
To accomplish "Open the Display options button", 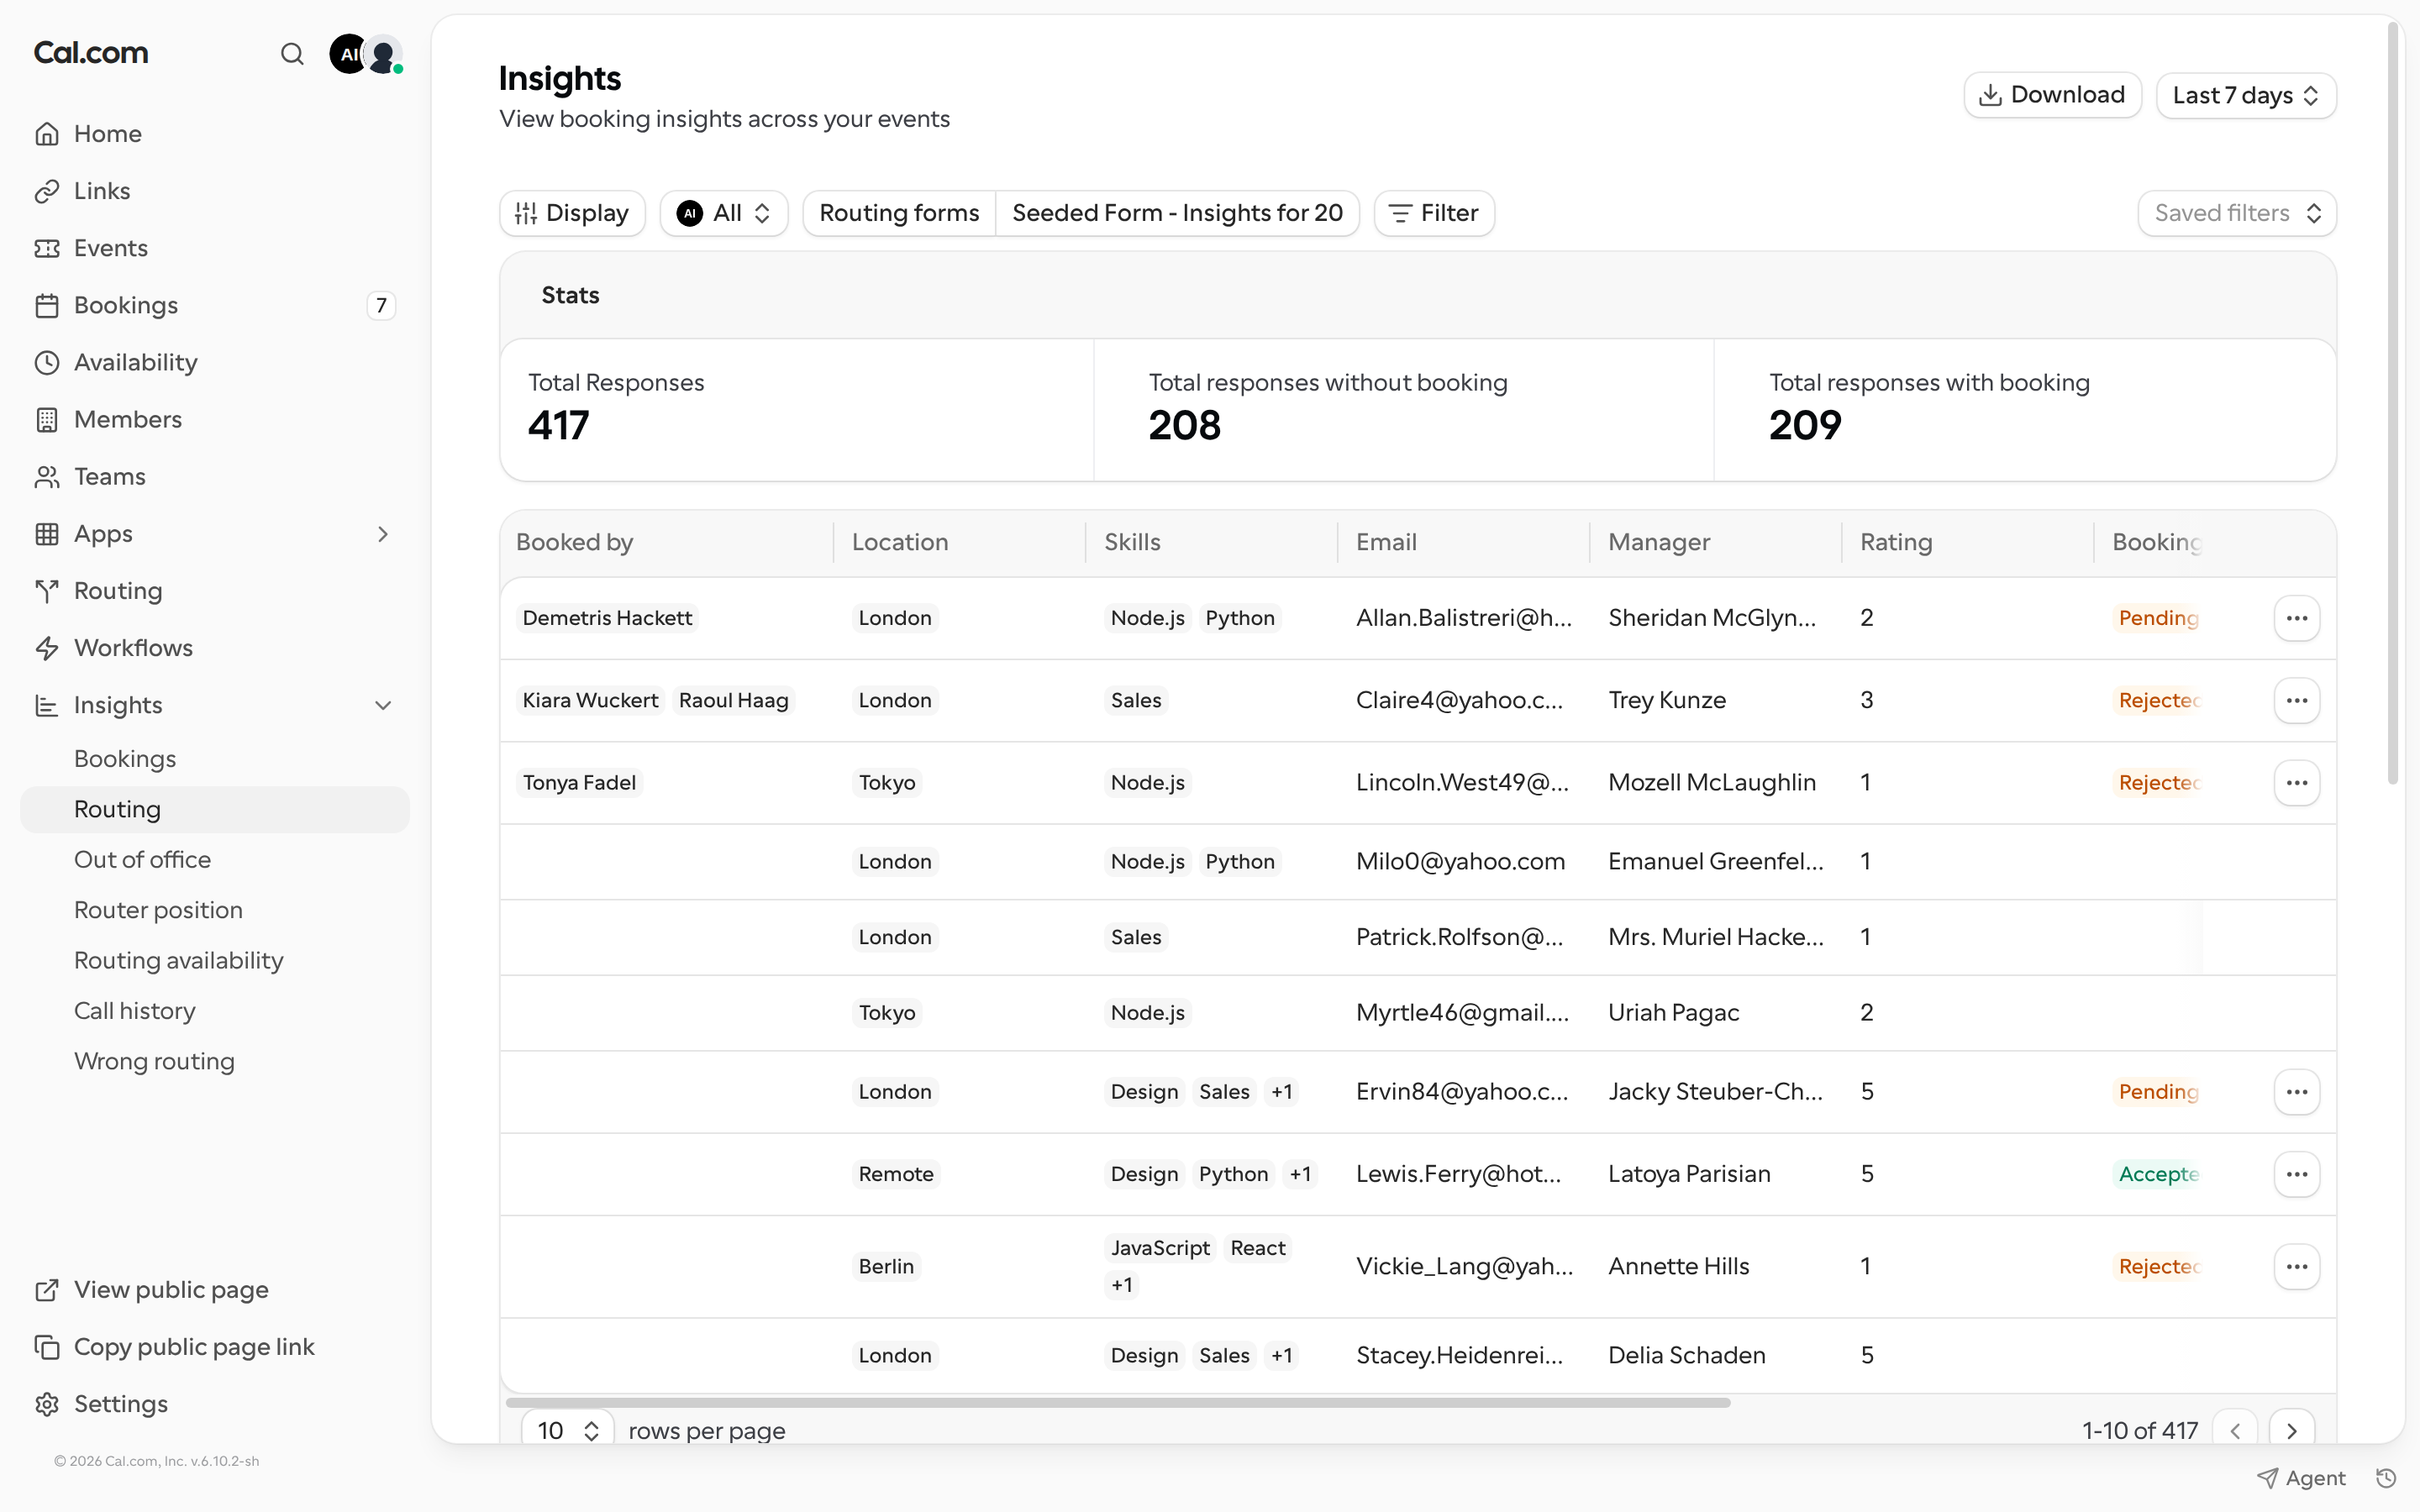I will (572, 213).
